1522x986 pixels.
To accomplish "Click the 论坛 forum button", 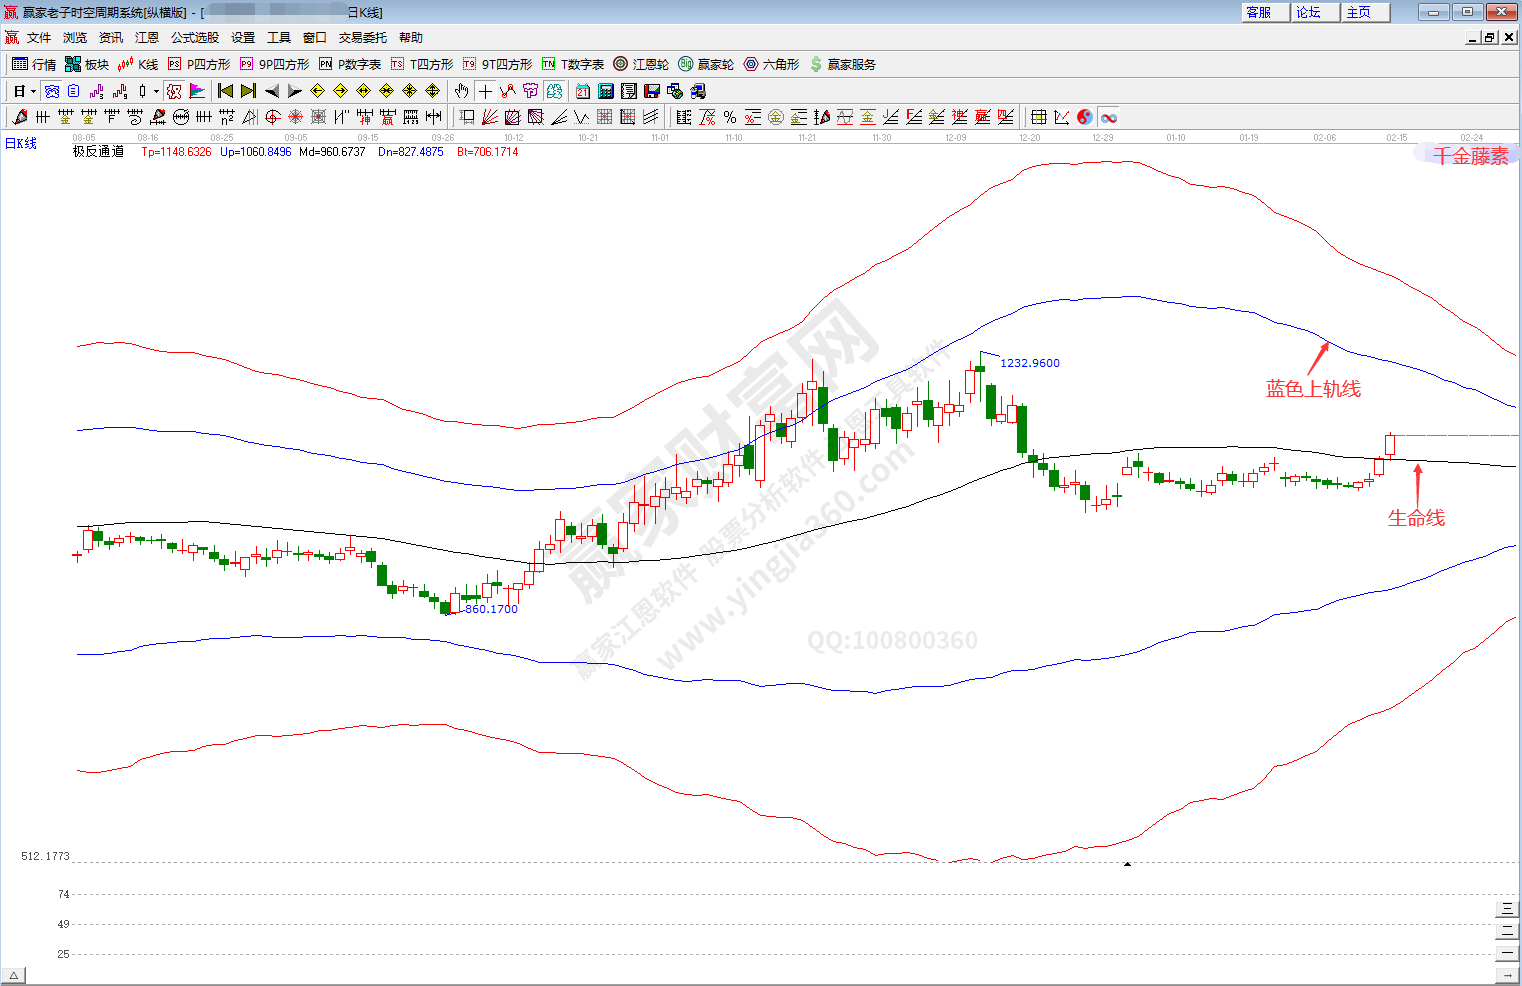I will click(x=1309, y=12).
